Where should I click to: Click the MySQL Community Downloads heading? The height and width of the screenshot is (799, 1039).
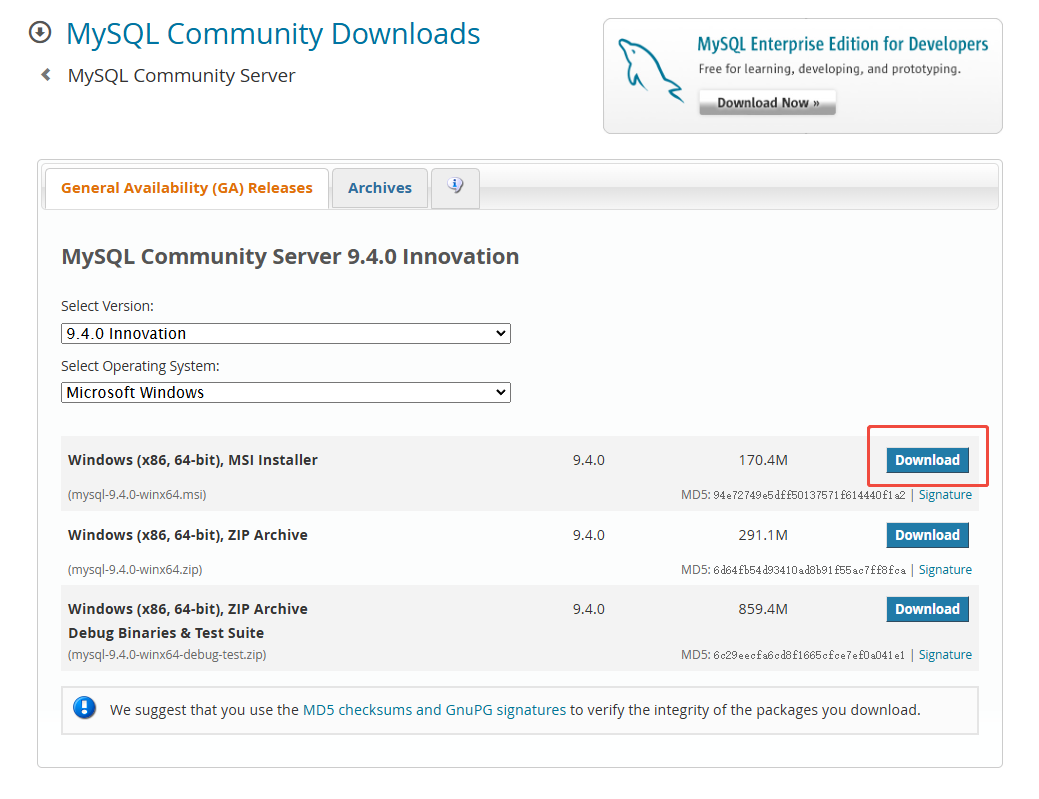pos(273,34)
